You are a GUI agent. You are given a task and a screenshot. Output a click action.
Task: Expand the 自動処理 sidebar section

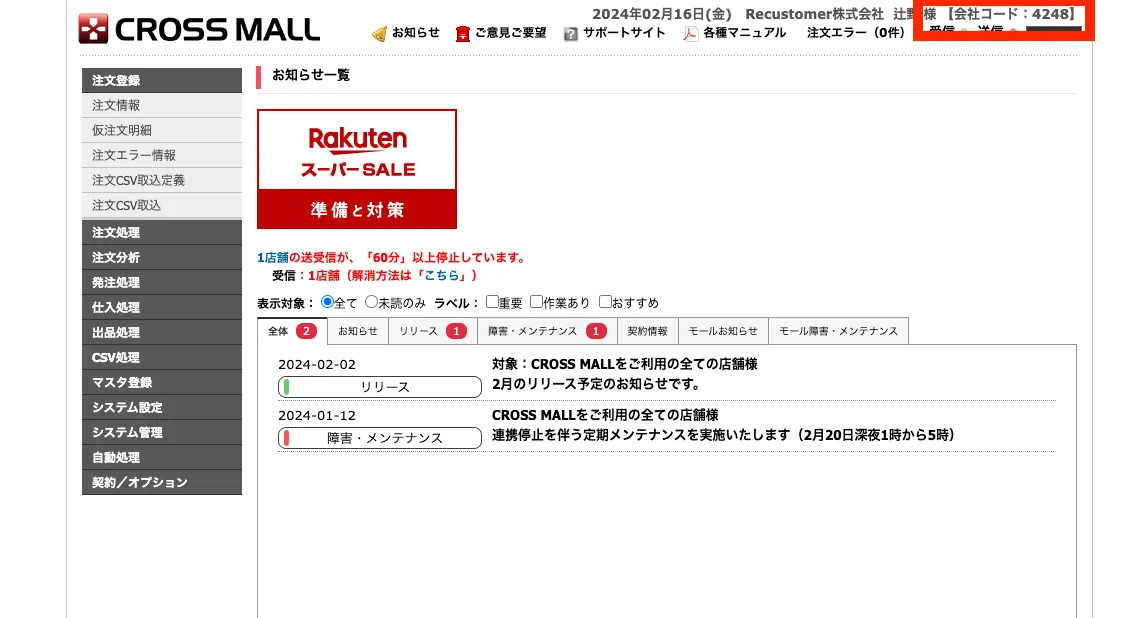point(162,457)
